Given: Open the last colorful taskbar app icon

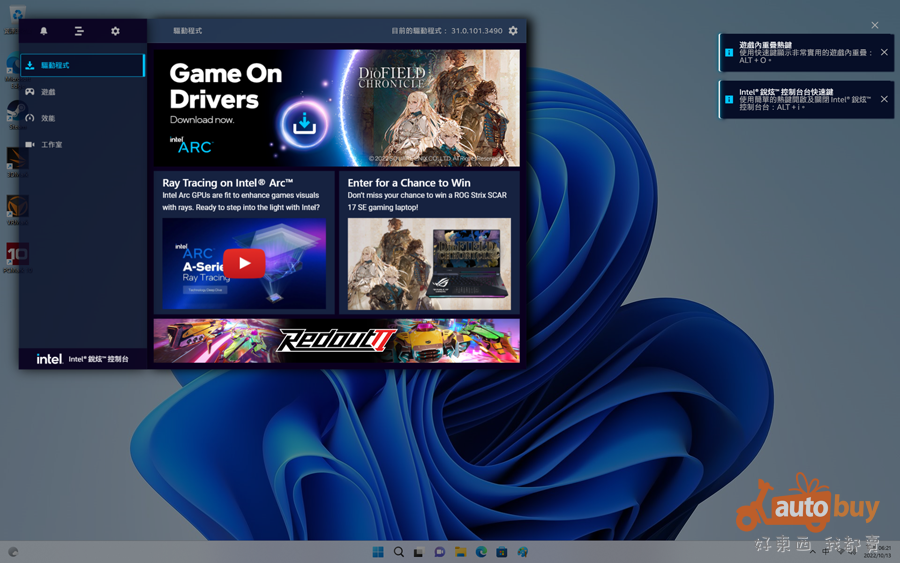Looking at the screenshot, I should pos(522,552).
